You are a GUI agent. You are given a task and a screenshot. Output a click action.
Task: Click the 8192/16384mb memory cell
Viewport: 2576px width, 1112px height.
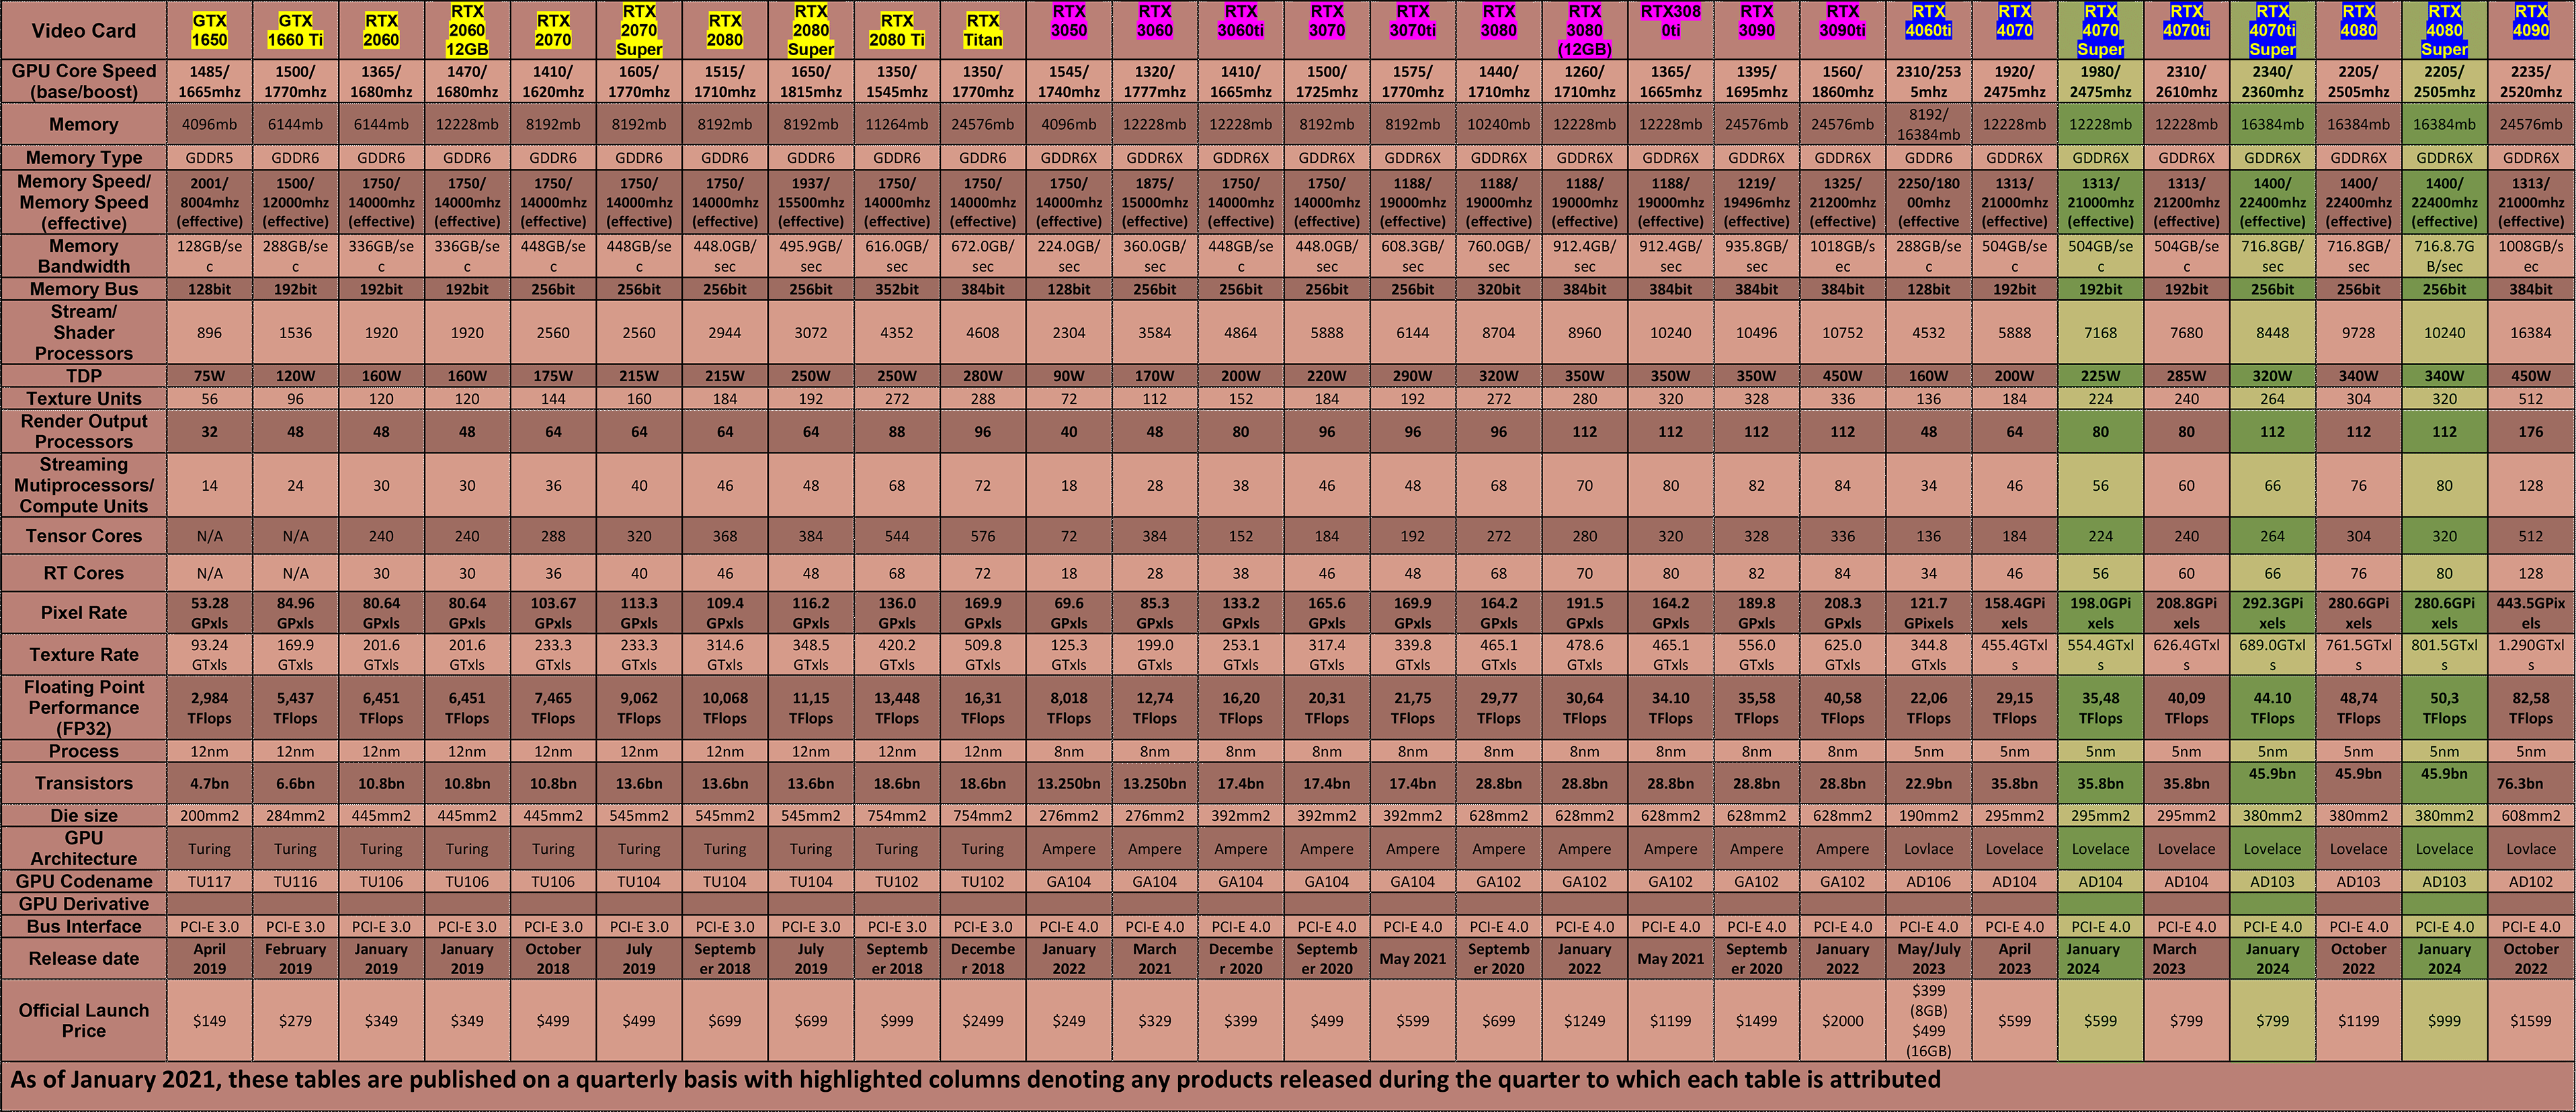(1929, 124)
